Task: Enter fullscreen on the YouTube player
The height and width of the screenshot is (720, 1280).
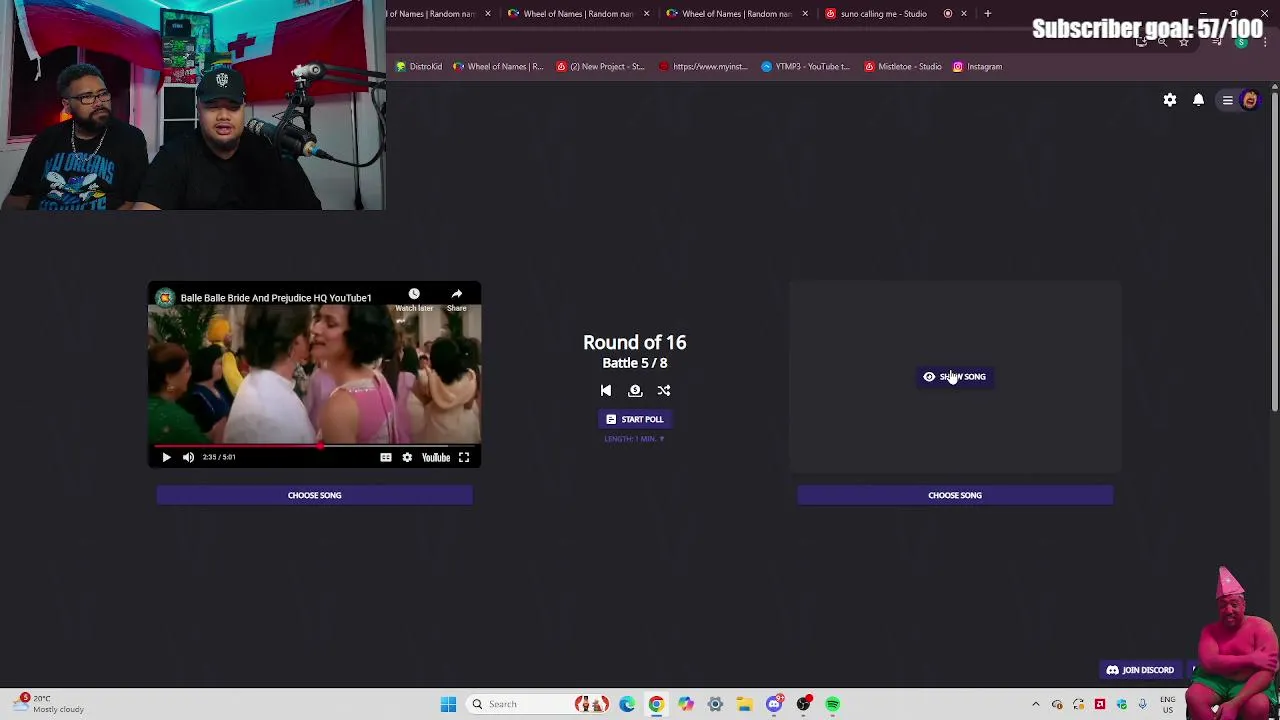Action: pyautogui.click(x=464, y=457)
